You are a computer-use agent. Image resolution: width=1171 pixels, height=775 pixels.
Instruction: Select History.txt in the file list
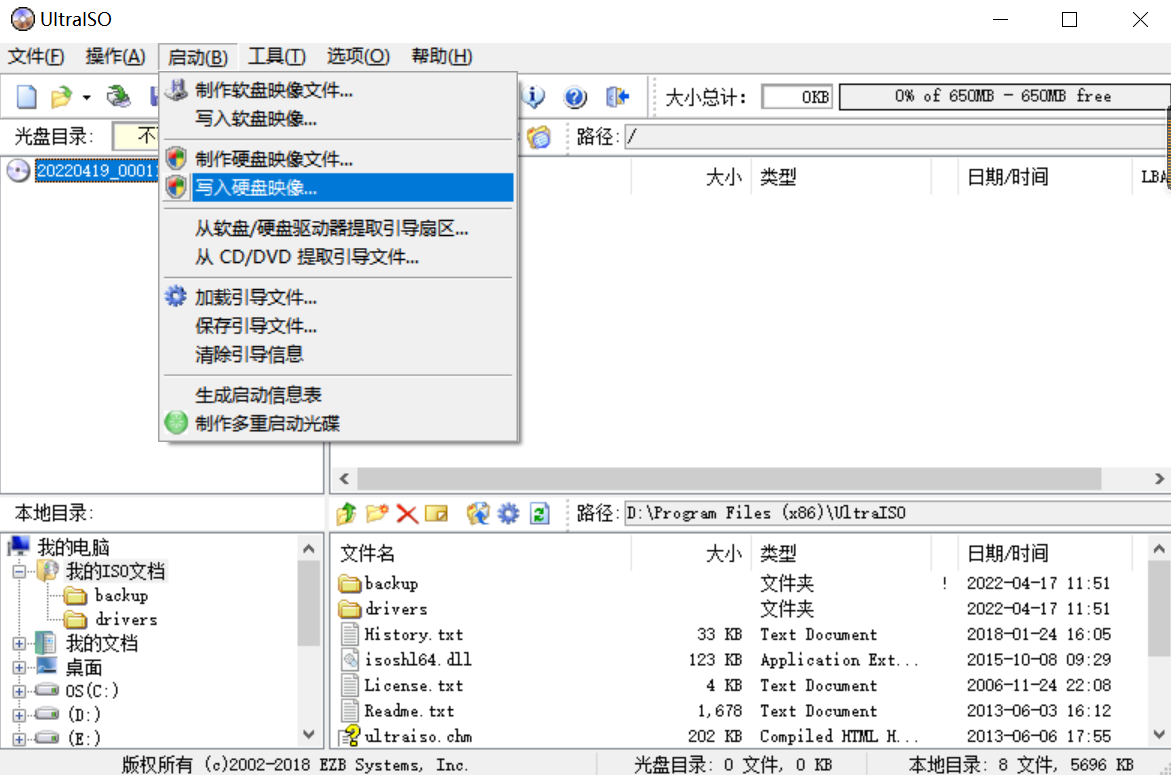coord(410,634)
